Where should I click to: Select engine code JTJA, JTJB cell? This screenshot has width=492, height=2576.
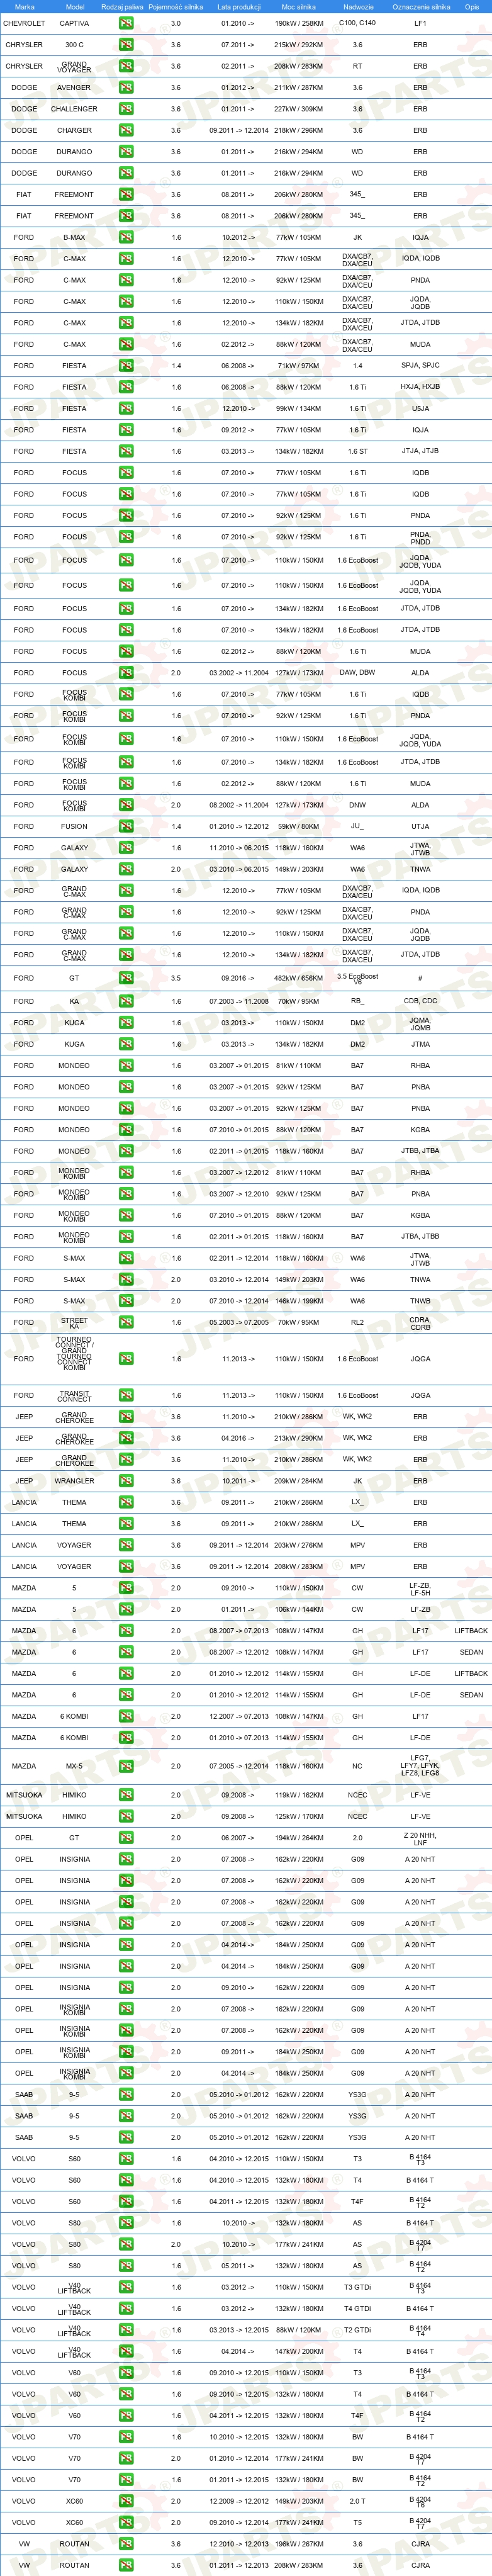click(420, 451)
